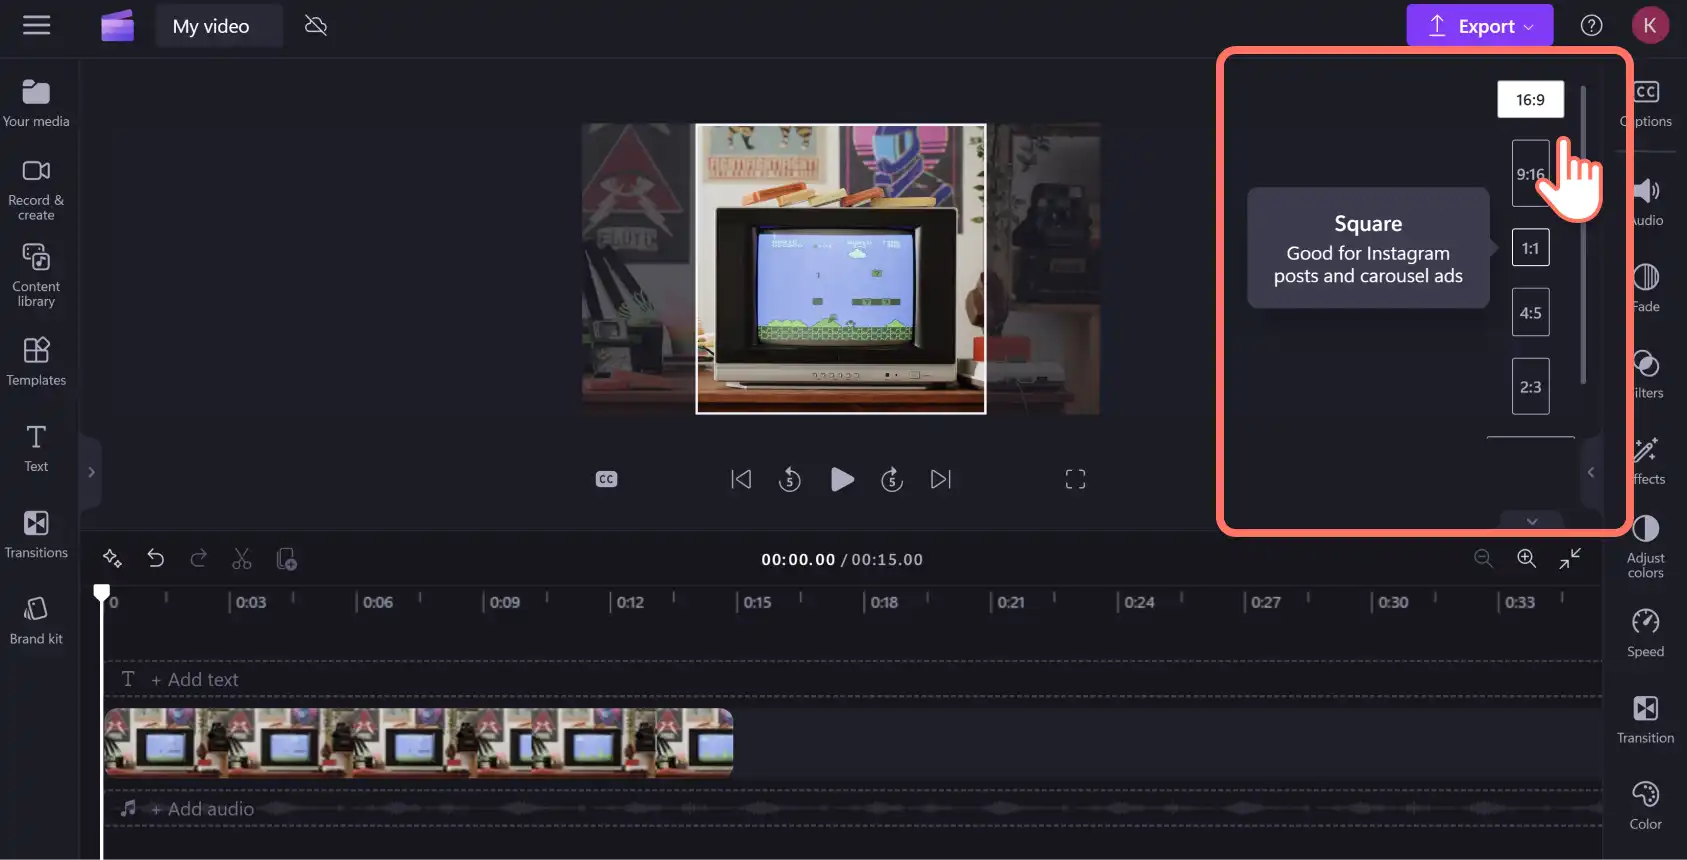Open Brand kit panel
Screen dimensions: 1687x860
(36, 620)
